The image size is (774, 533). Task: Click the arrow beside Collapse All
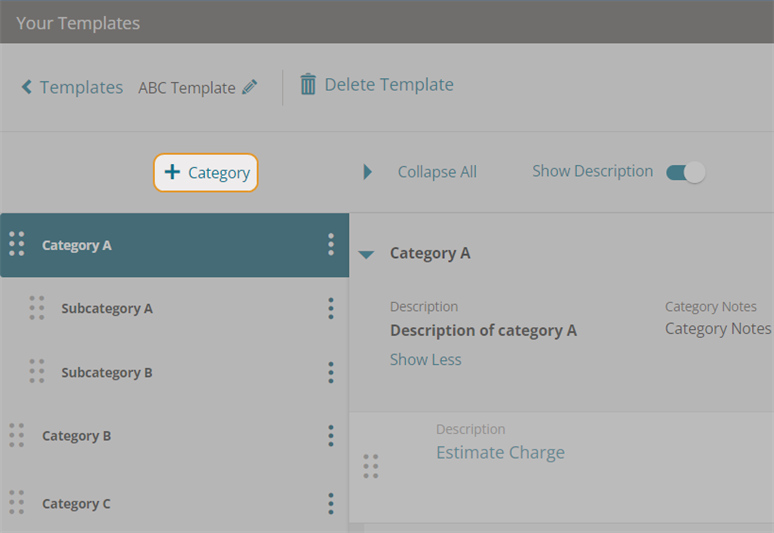pos(367,172)
